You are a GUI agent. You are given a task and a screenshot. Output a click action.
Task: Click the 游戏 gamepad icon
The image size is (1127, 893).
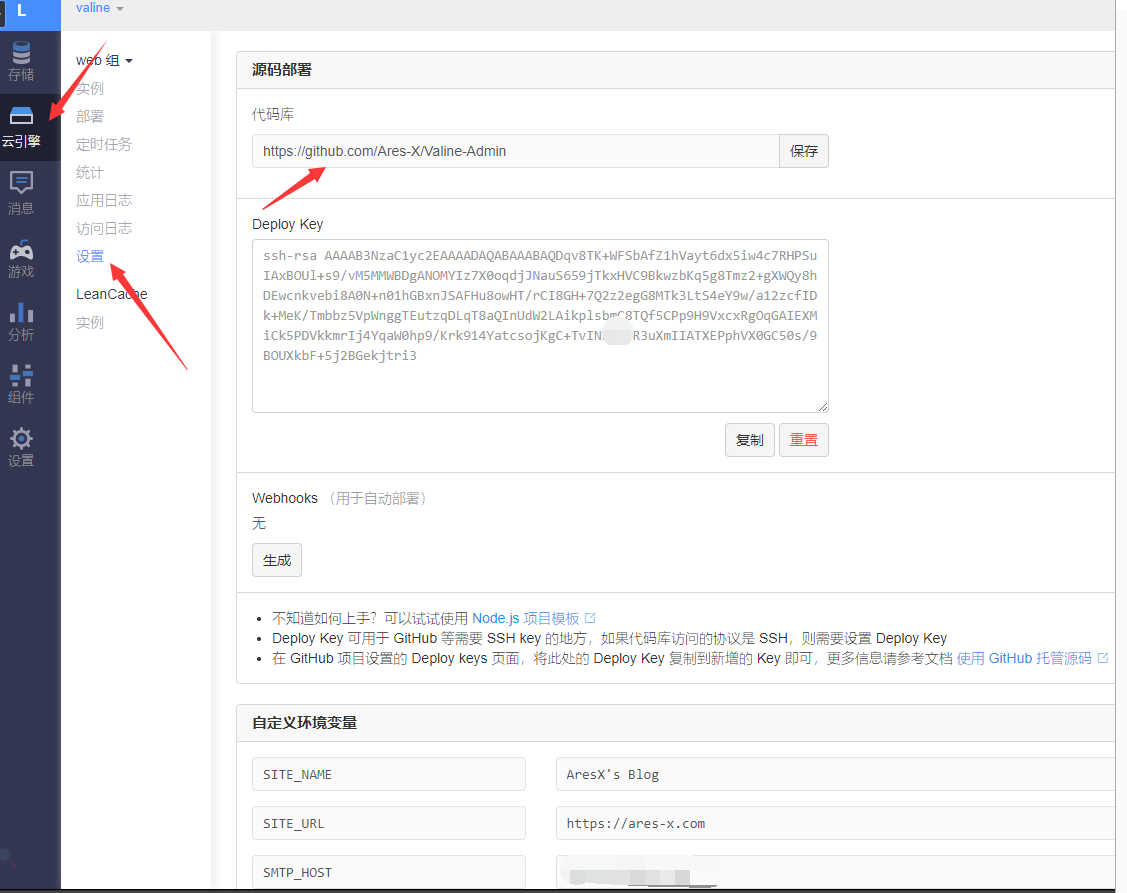(x=21, y=257)
